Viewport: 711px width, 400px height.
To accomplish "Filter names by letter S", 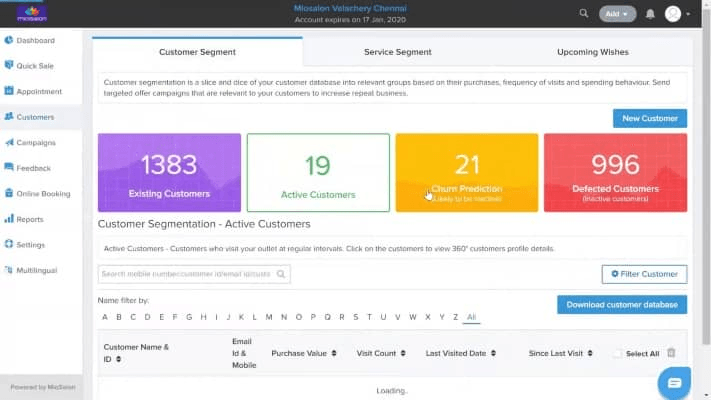I will [356, 317].
